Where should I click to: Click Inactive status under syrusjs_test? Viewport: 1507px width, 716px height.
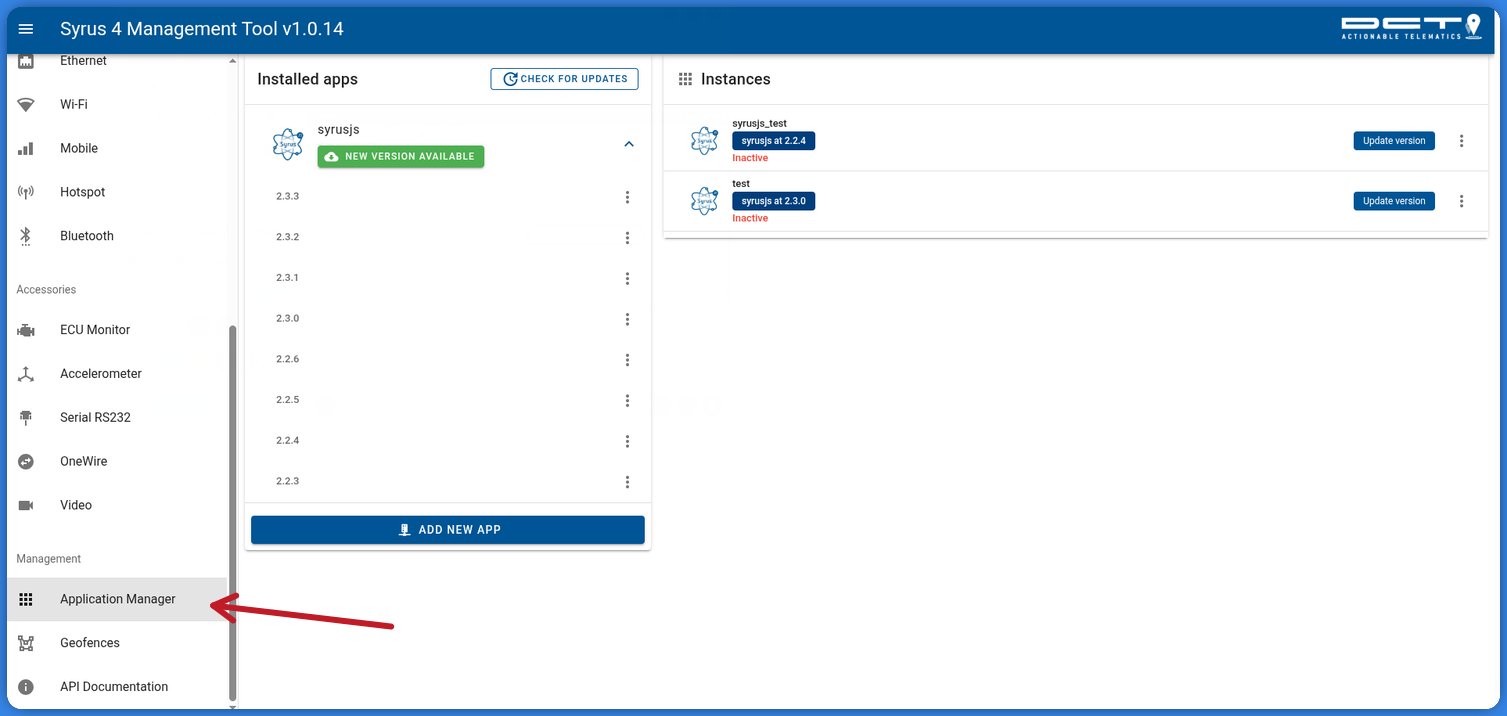pos(750,159)
